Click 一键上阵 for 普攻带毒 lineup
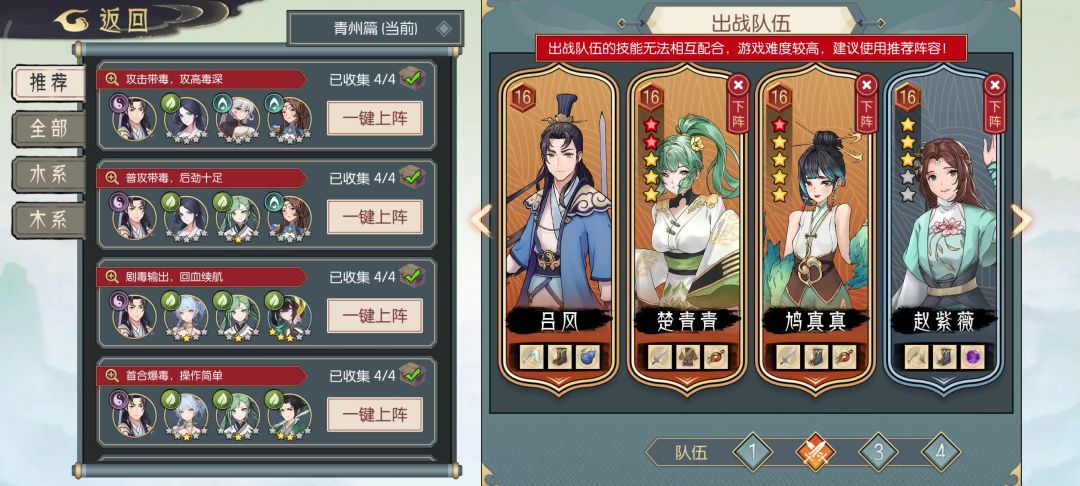The height and width of the screenshot is (486, 1080). (375, 217)
